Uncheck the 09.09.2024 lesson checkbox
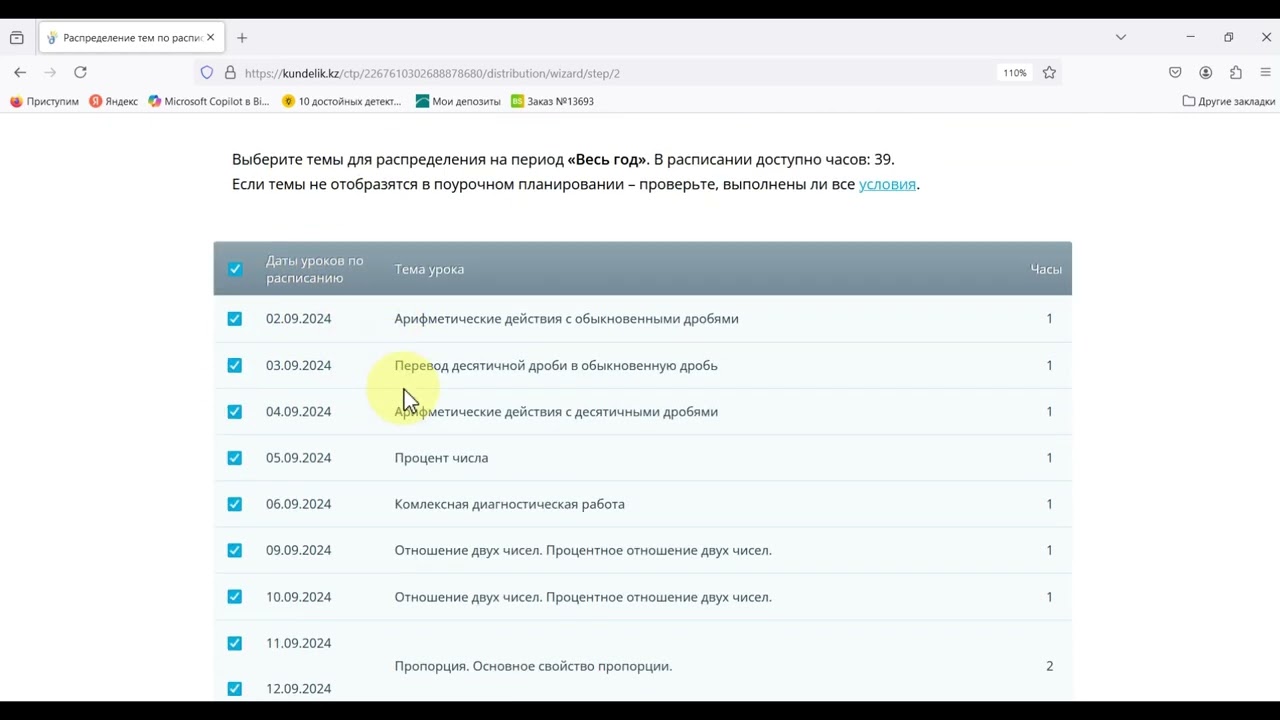 coord(235,550)
